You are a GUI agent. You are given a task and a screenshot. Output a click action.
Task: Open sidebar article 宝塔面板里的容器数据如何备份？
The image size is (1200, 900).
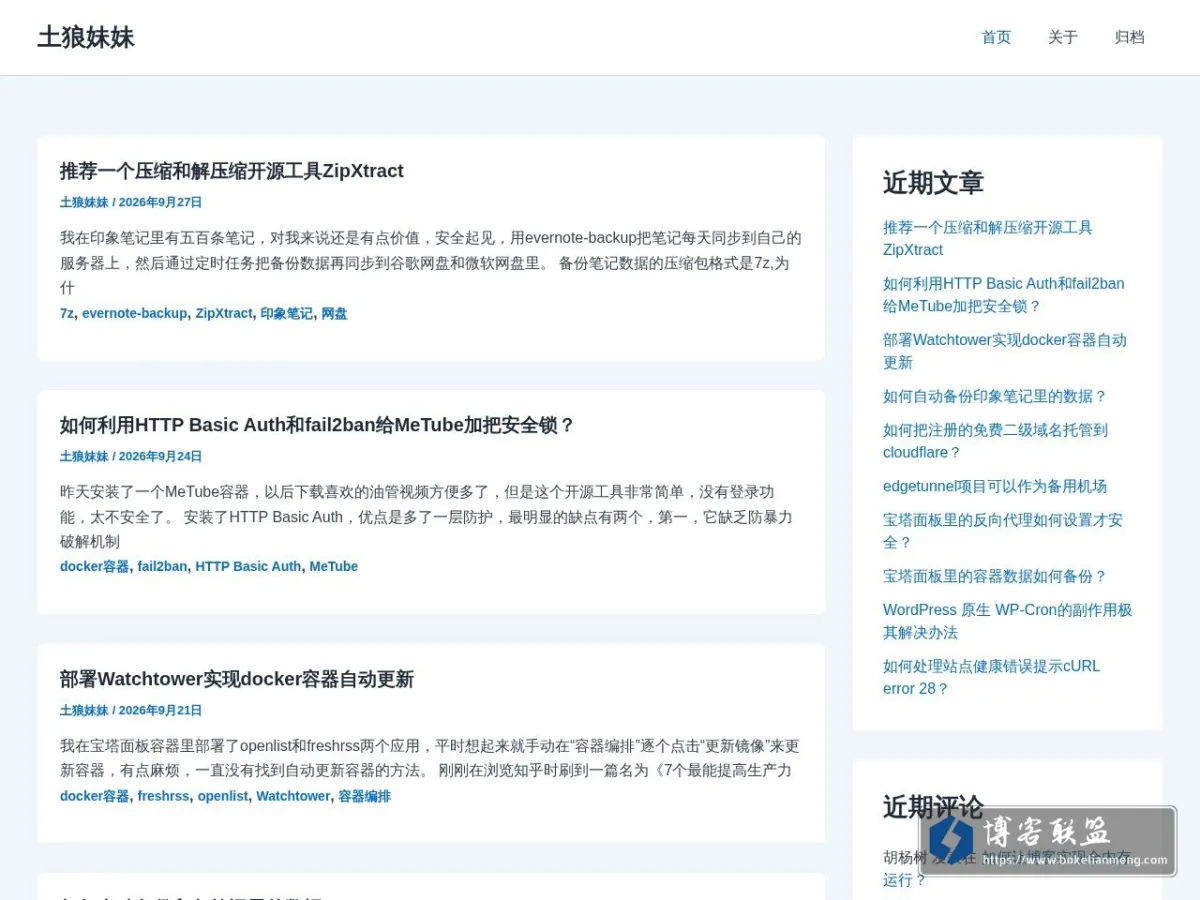(995, 576)
